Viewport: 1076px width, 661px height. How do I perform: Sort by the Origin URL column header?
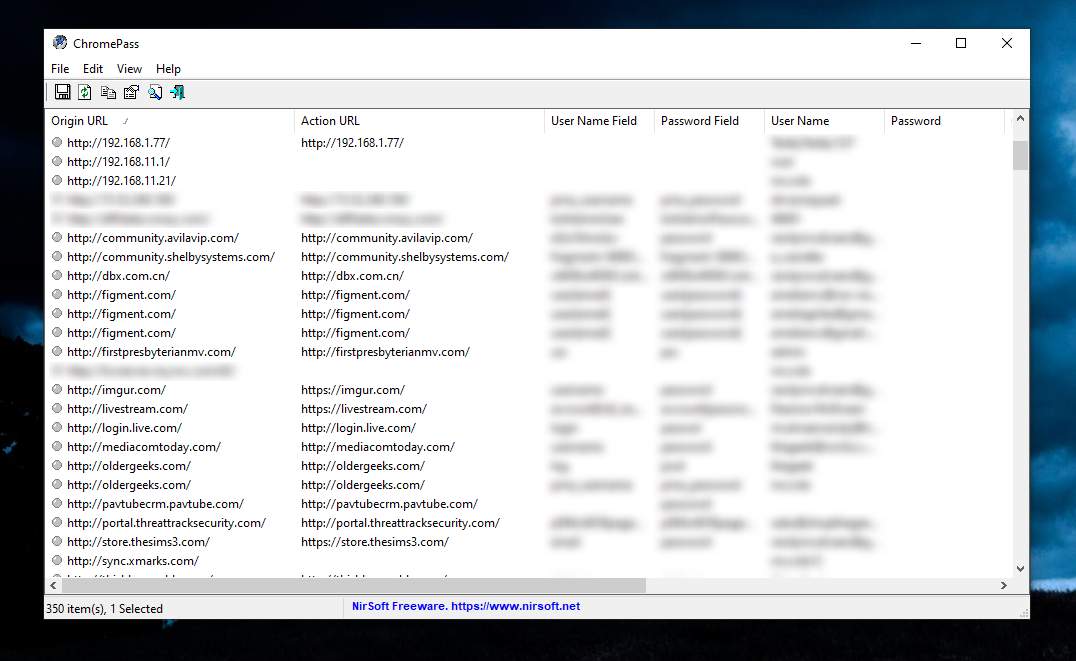(x=169, y=121)
